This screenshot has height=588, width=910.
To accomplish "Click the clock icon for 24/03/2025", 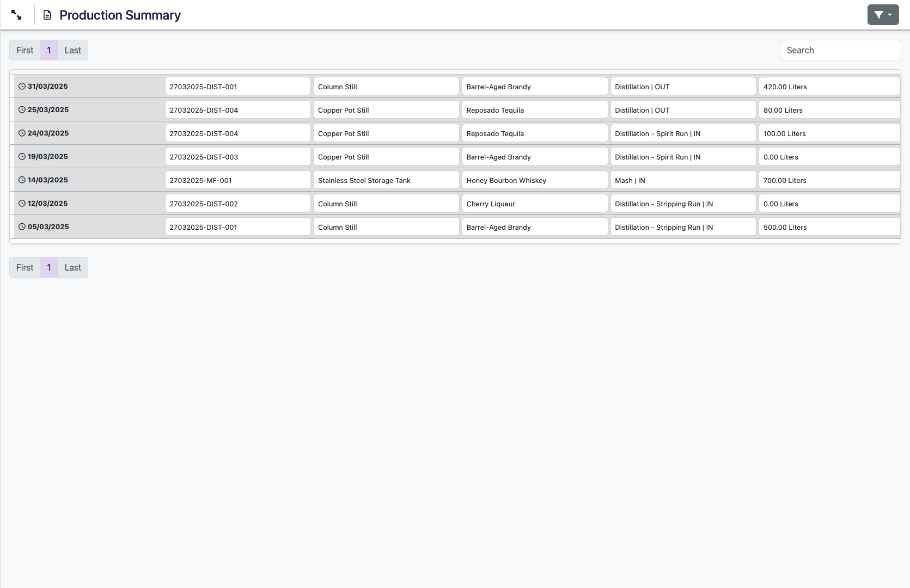I will point(22,133).
